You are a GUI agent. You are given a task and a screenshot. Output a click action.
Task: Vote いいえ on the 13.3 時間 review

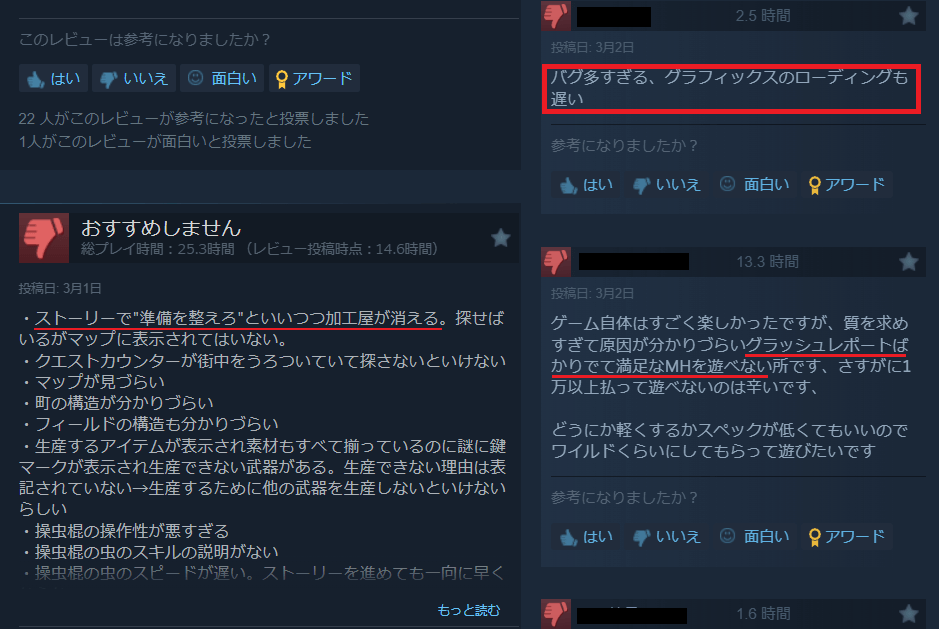[667, 536]
